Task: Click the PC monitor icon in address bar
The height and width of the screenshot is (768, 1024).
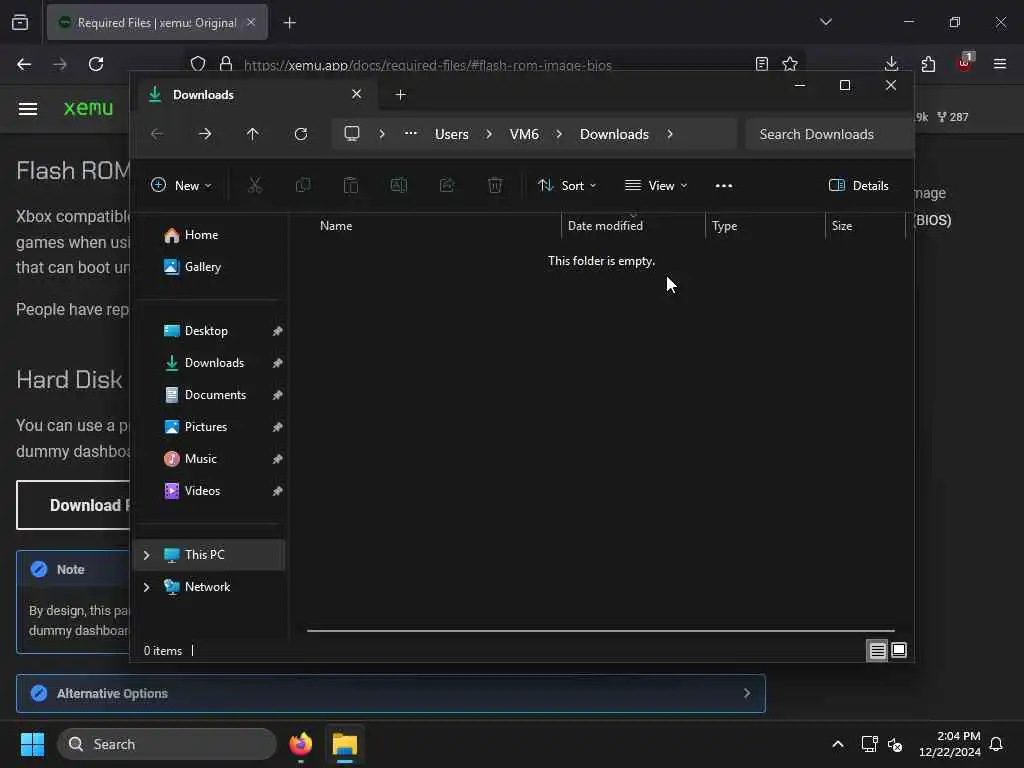Action: click(352, 134)
